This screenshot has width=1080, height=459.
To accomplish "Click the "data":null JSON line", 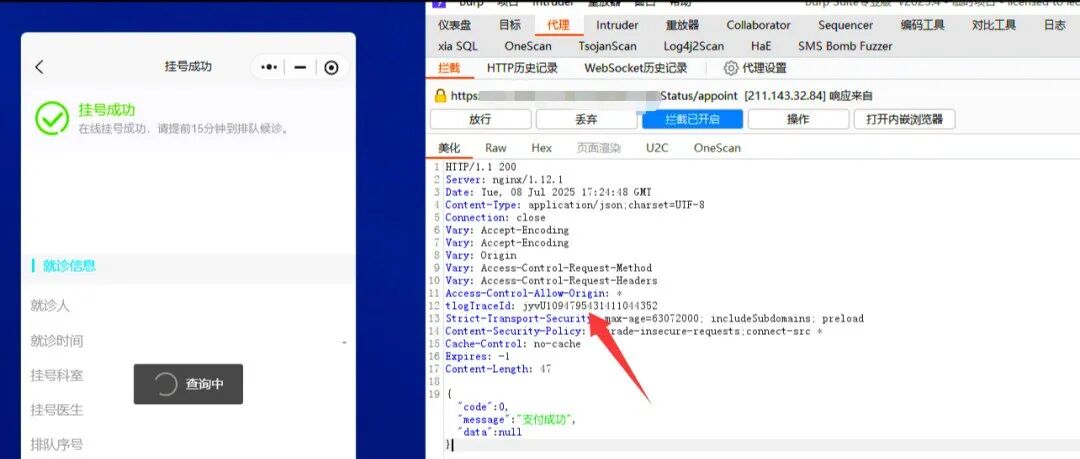I will tap(489, 432).
